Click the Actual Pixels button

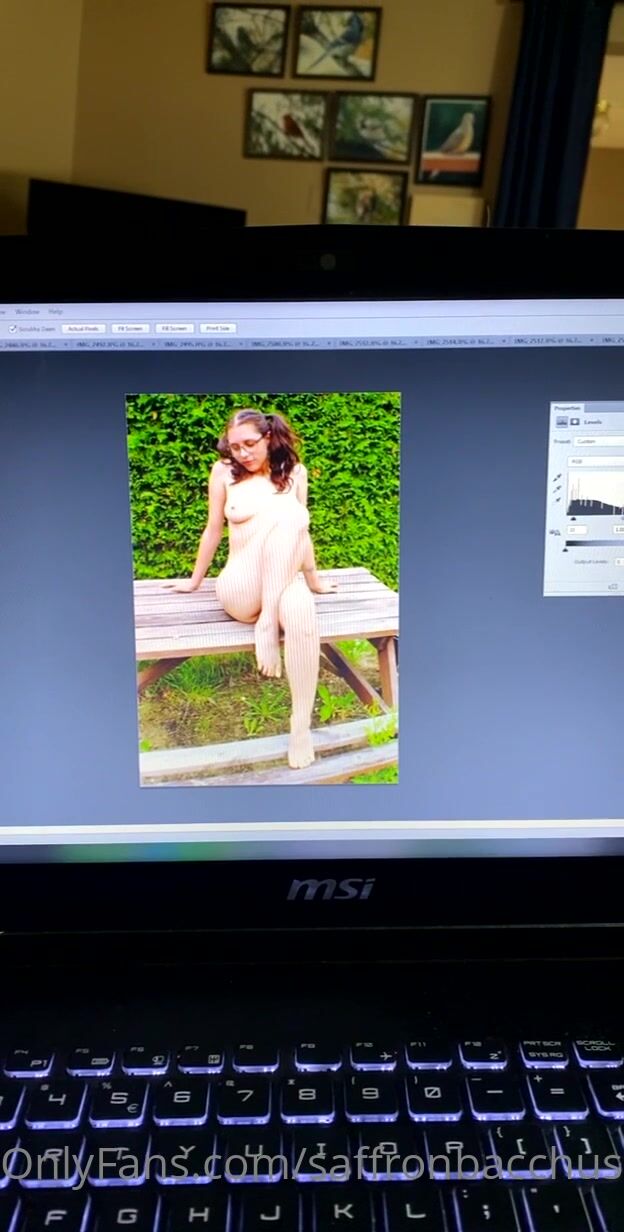click(x=83, y=328)
